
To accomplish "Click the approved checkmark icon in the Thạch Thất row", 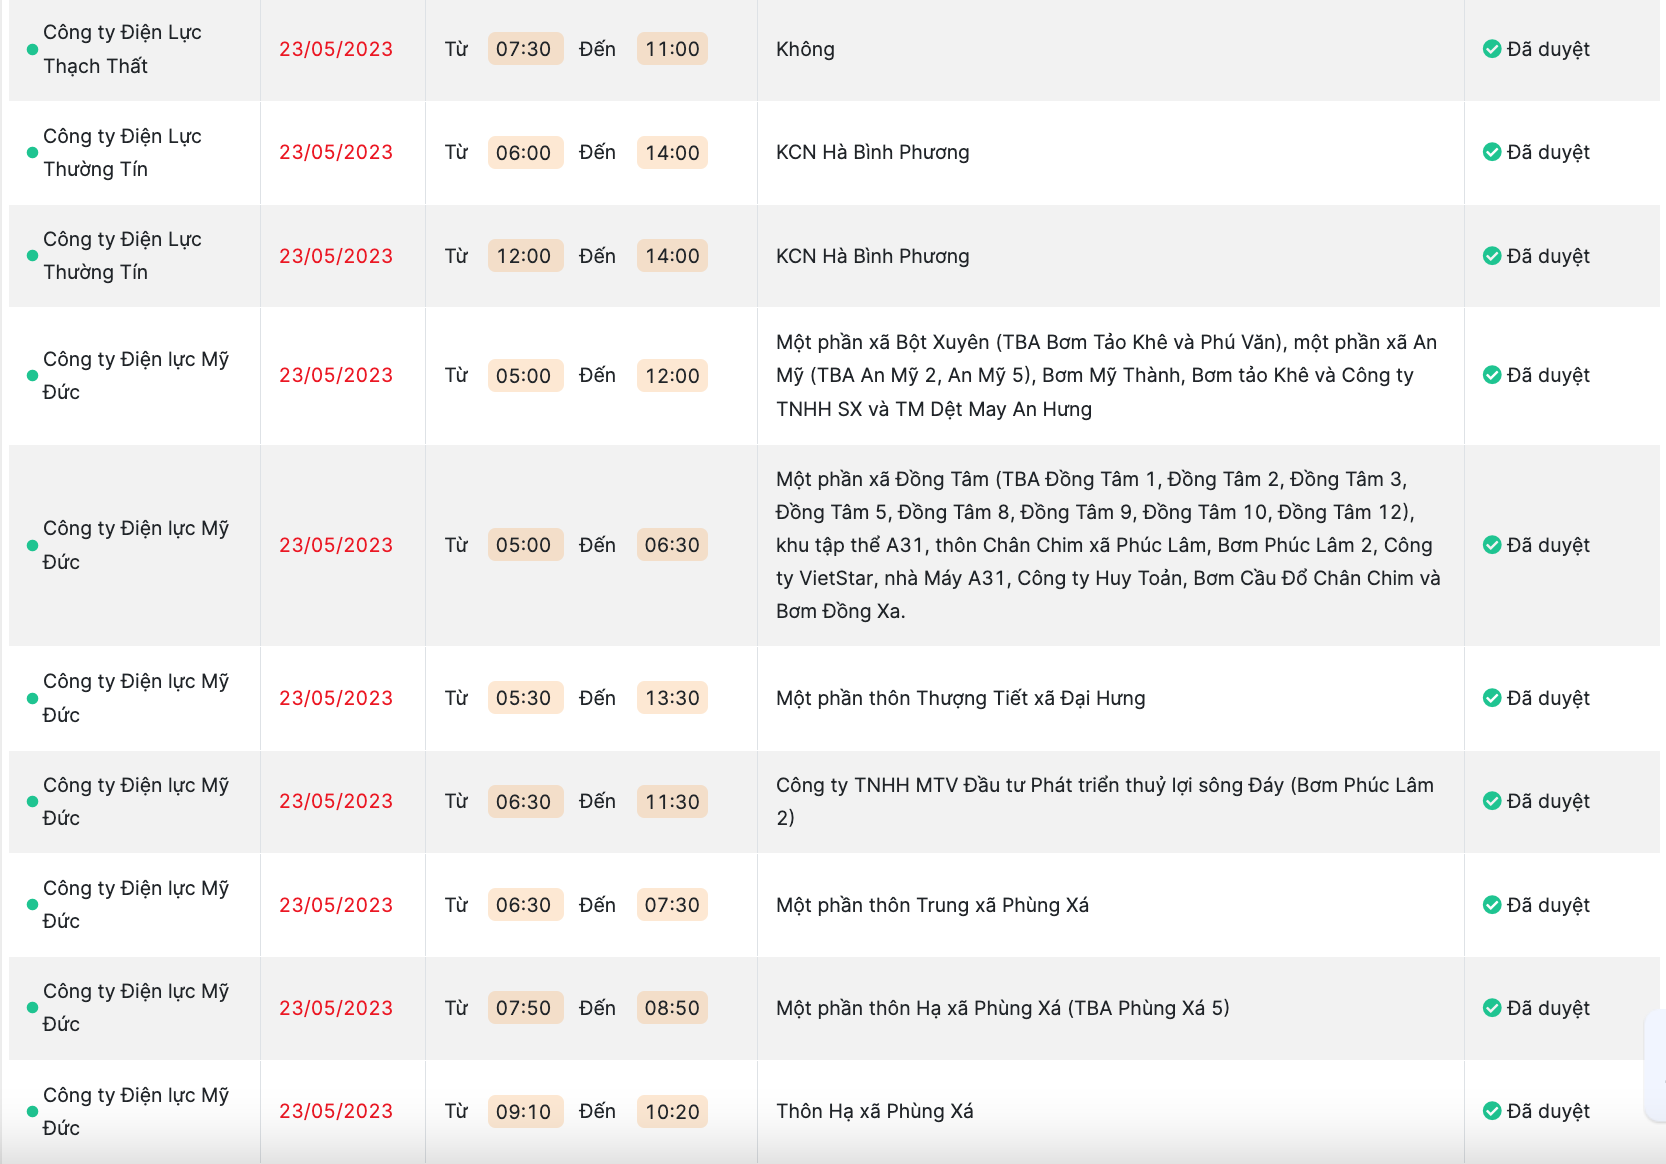I will pyautogui.click(x=1491, y=49).
